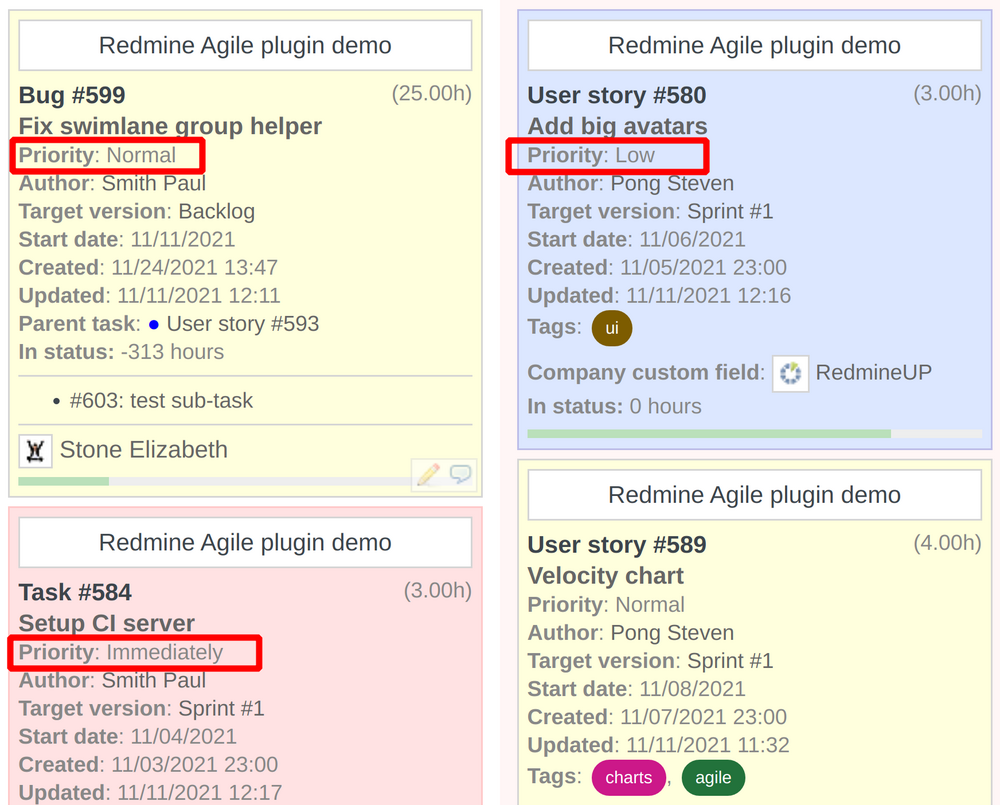The height and width of the screenshot is (805, 1000).
Task: Select the highlighted 'Priority: Immediately' field
Action: pyautogui.click(x=135, y=652)
